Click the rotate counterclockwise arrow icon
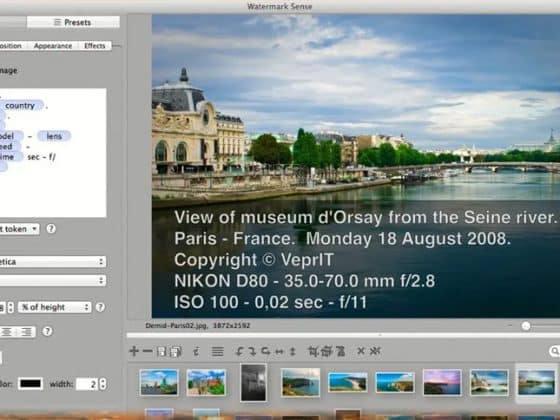Image resolution: width=560 pixels, height=420 pixels. (x=240, y=352)
